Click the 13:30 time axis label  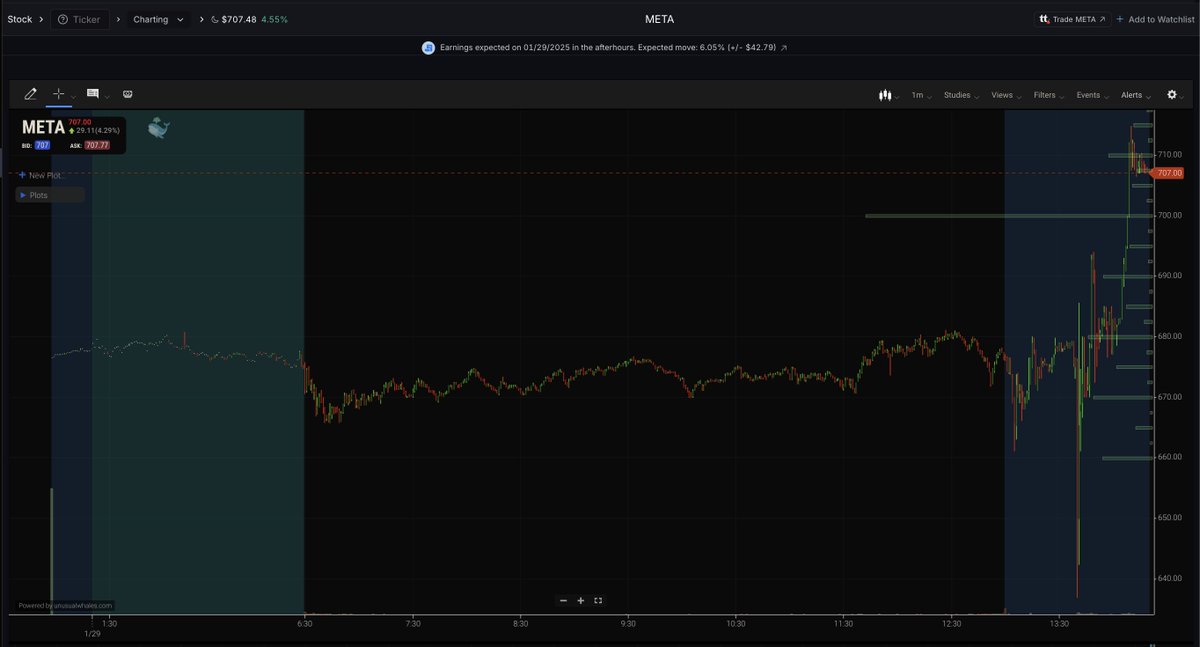point(1059,624)
